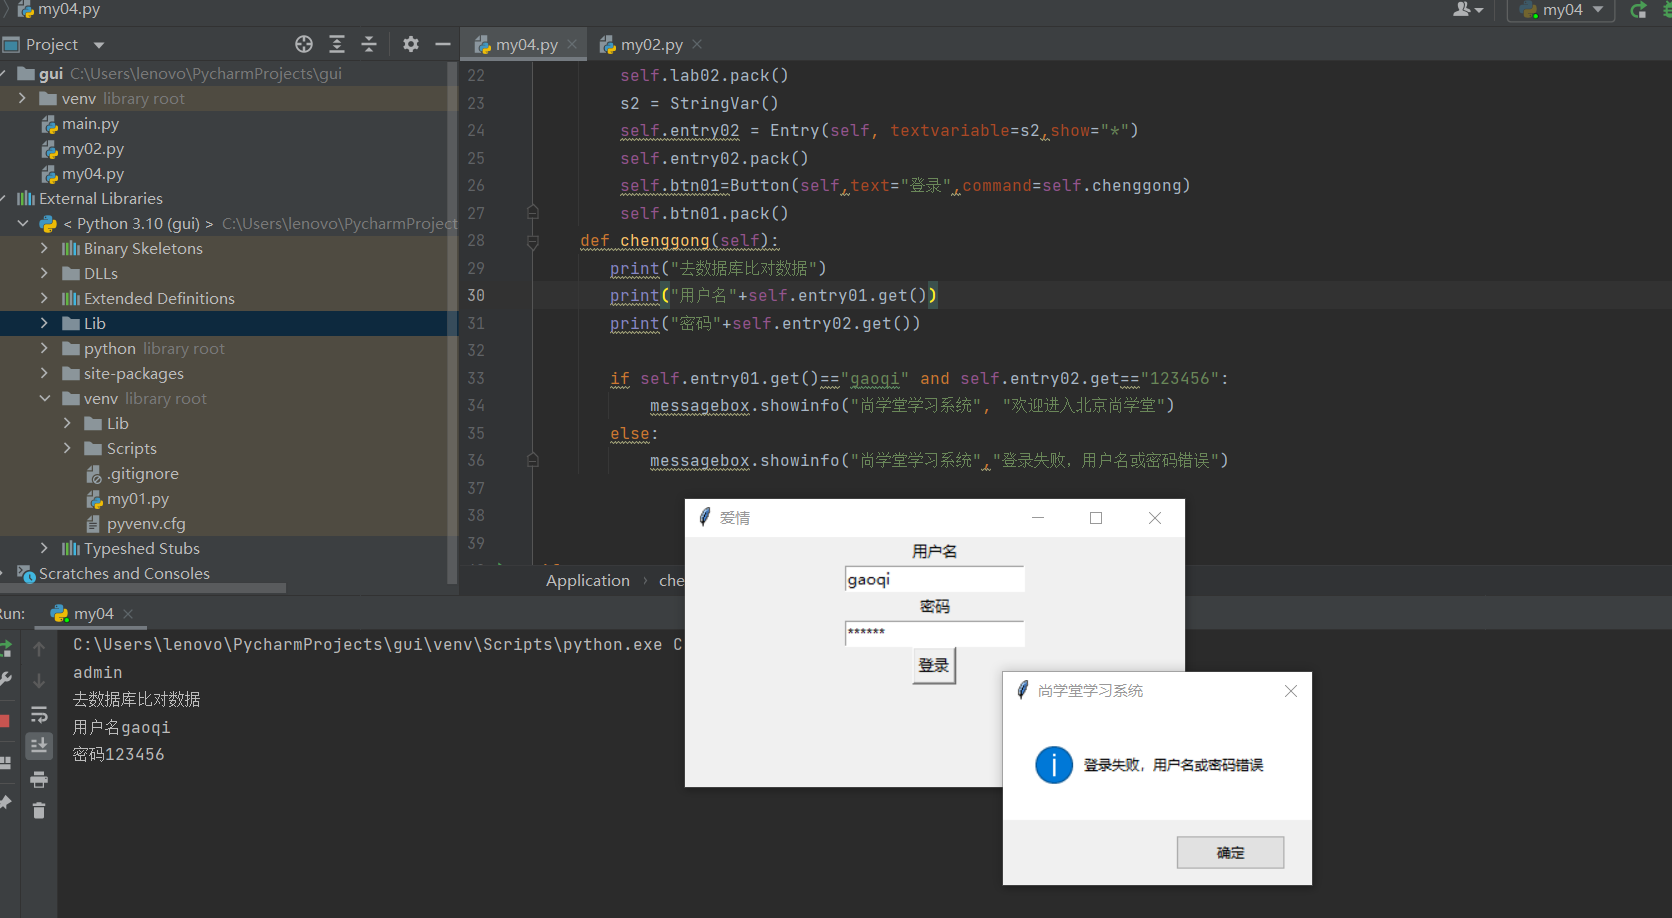Viewport: 1672px width, 918px height.
Task: Toggle soft-wrap in the Run console
Action: tap(39, 714)
